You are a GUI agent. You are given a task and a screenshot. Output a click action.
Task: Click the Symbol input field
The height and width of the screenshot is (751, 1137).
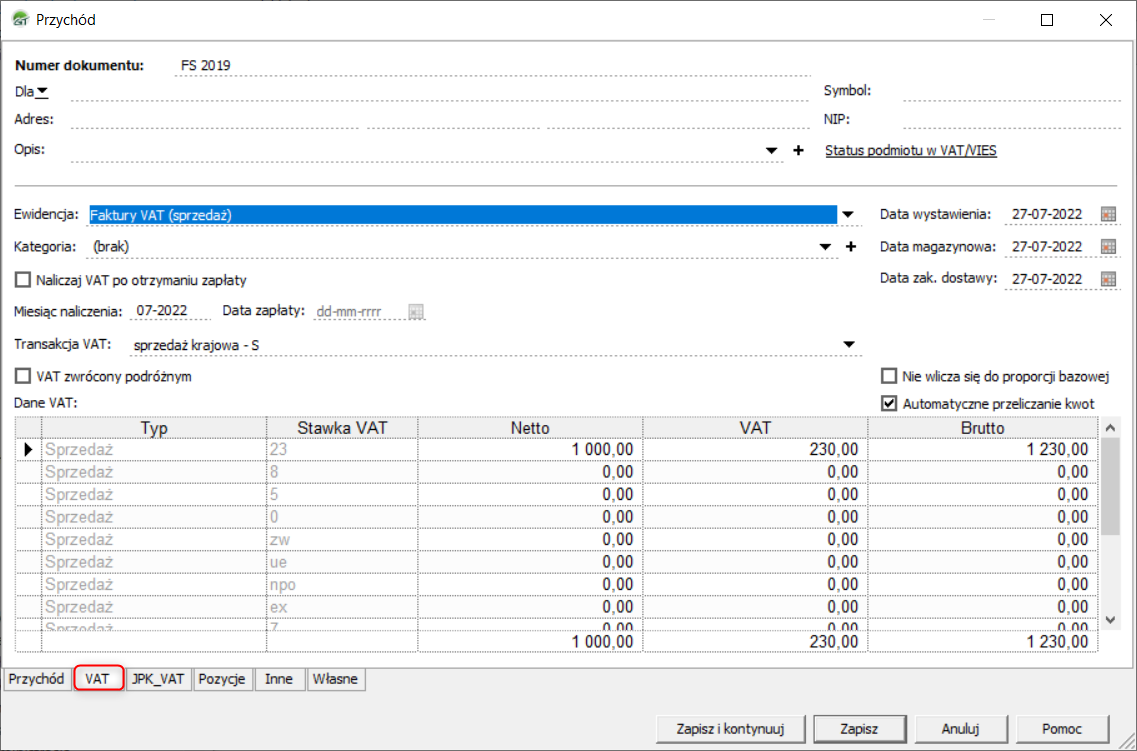pyautogui.click(x=1012, y=91)
